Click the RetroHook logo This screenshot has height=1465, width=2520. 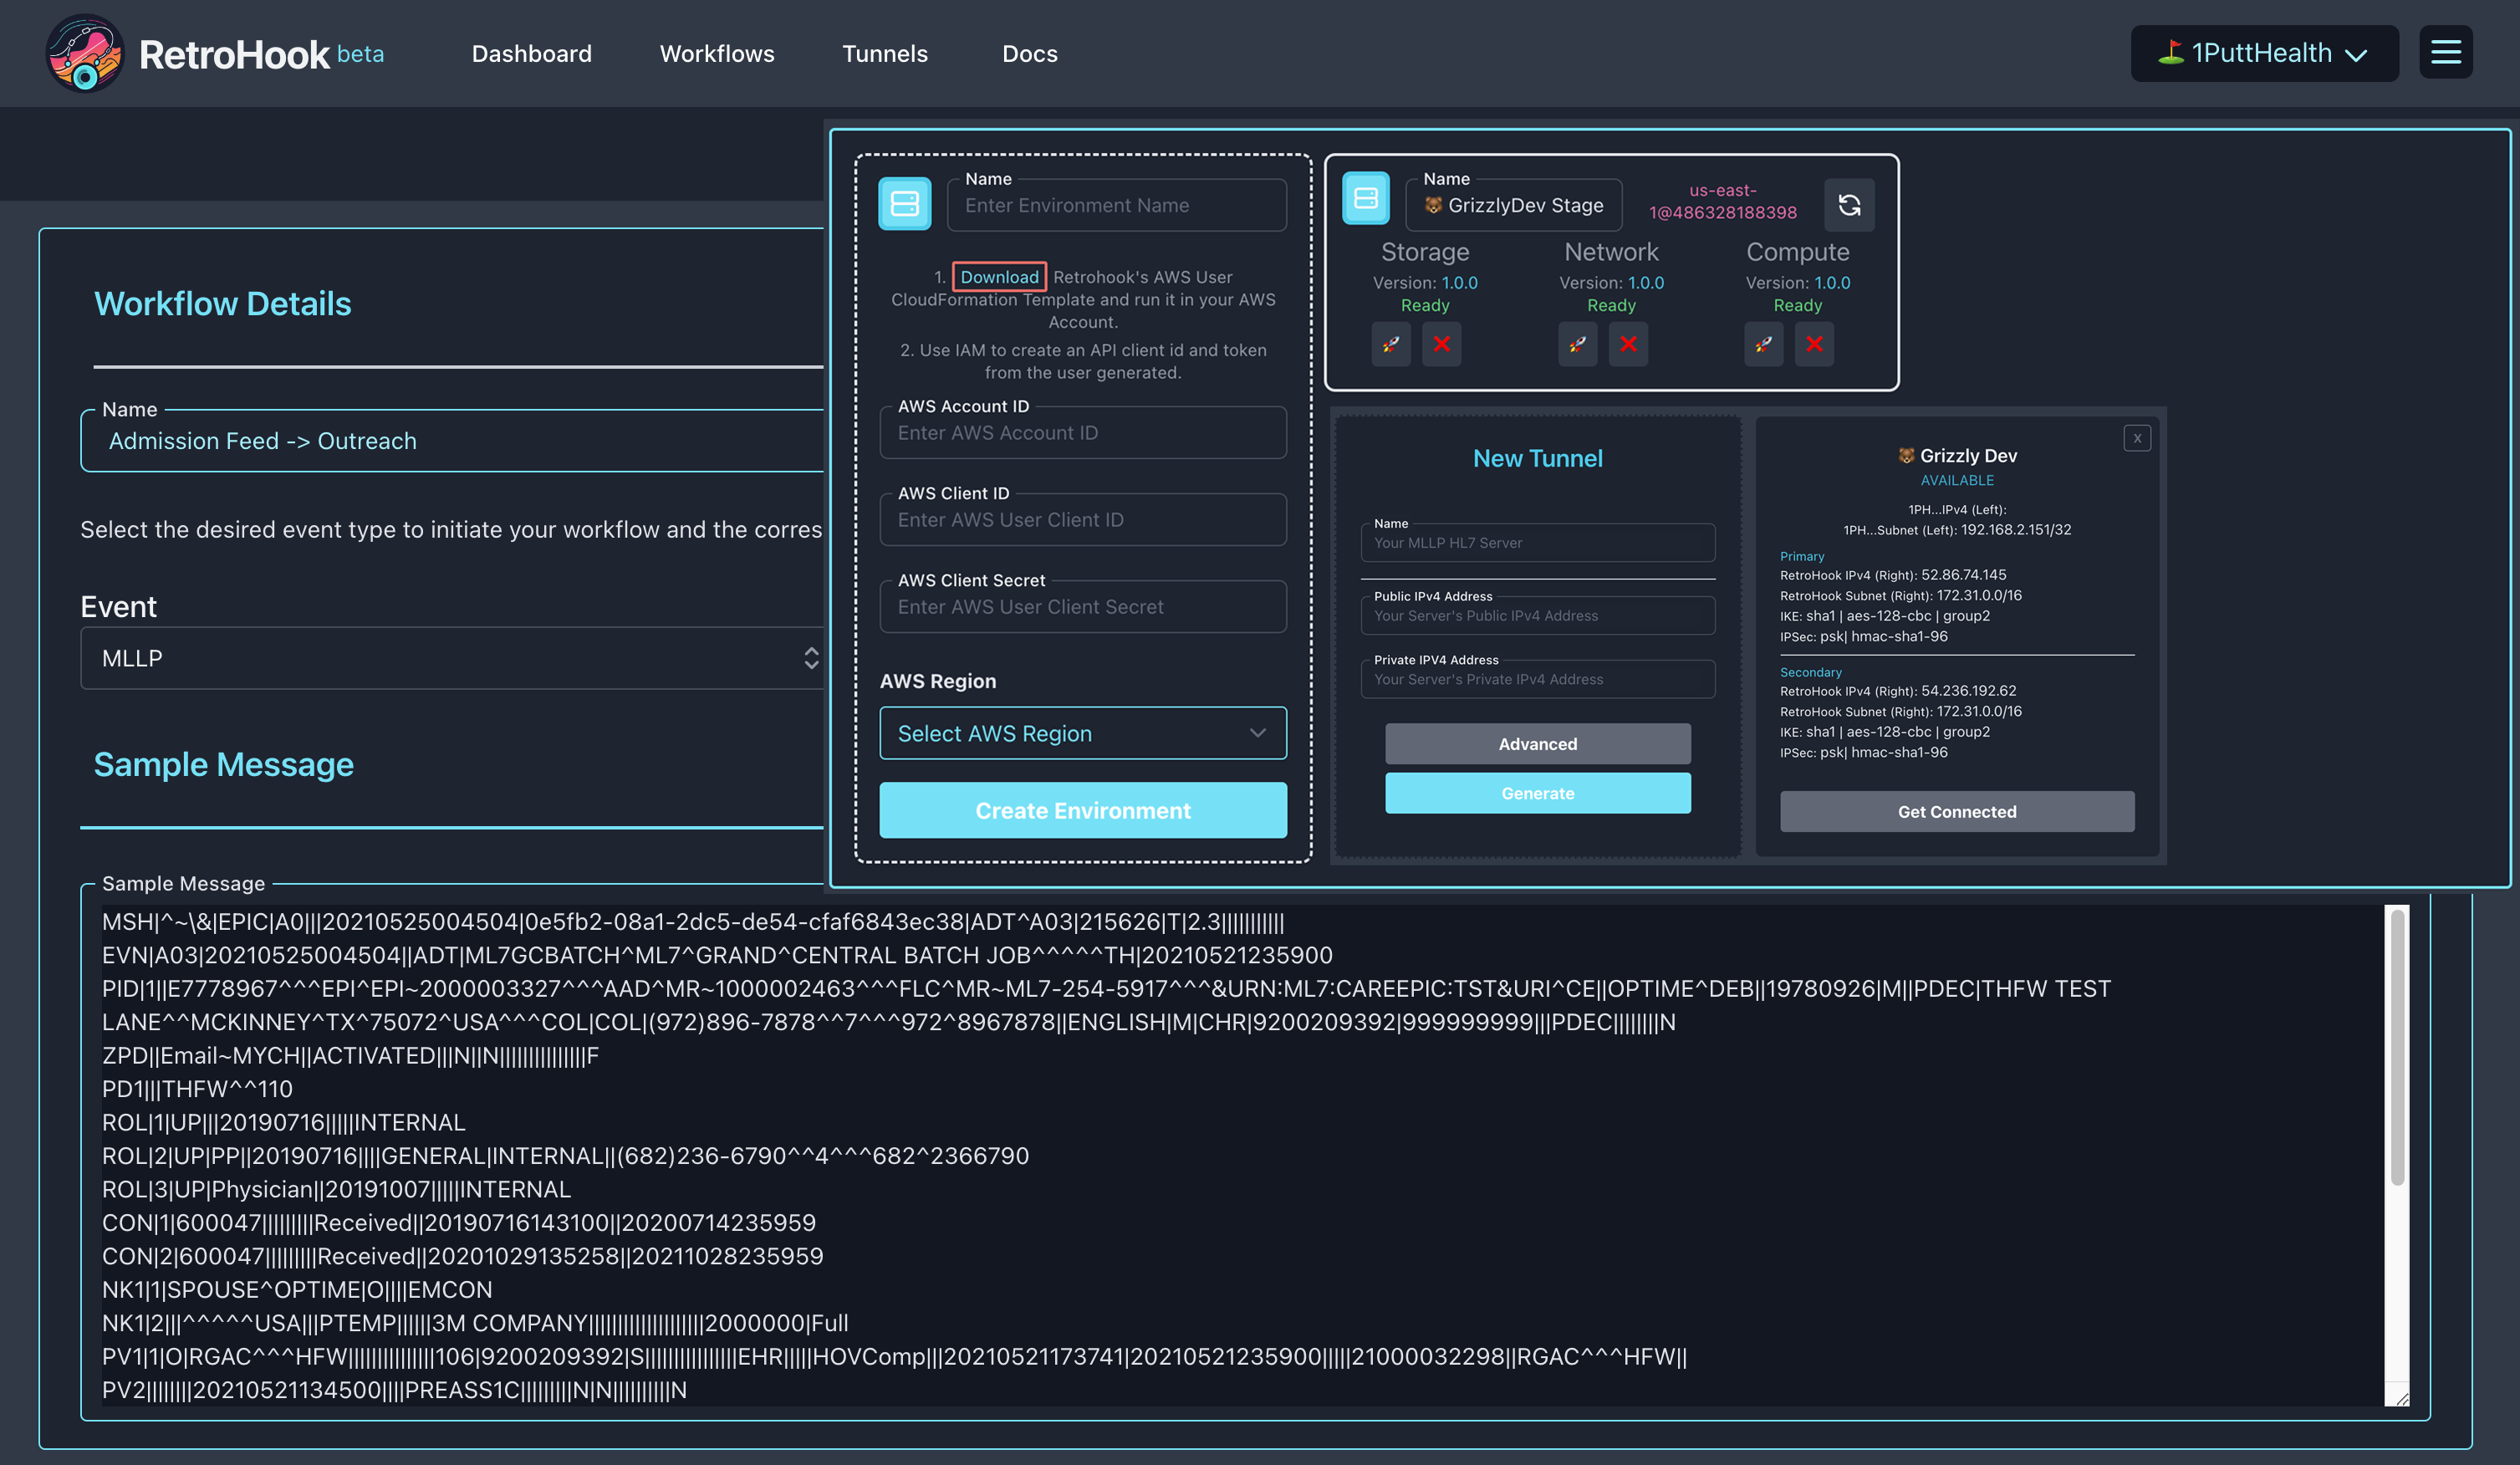(x=85, y=53)
